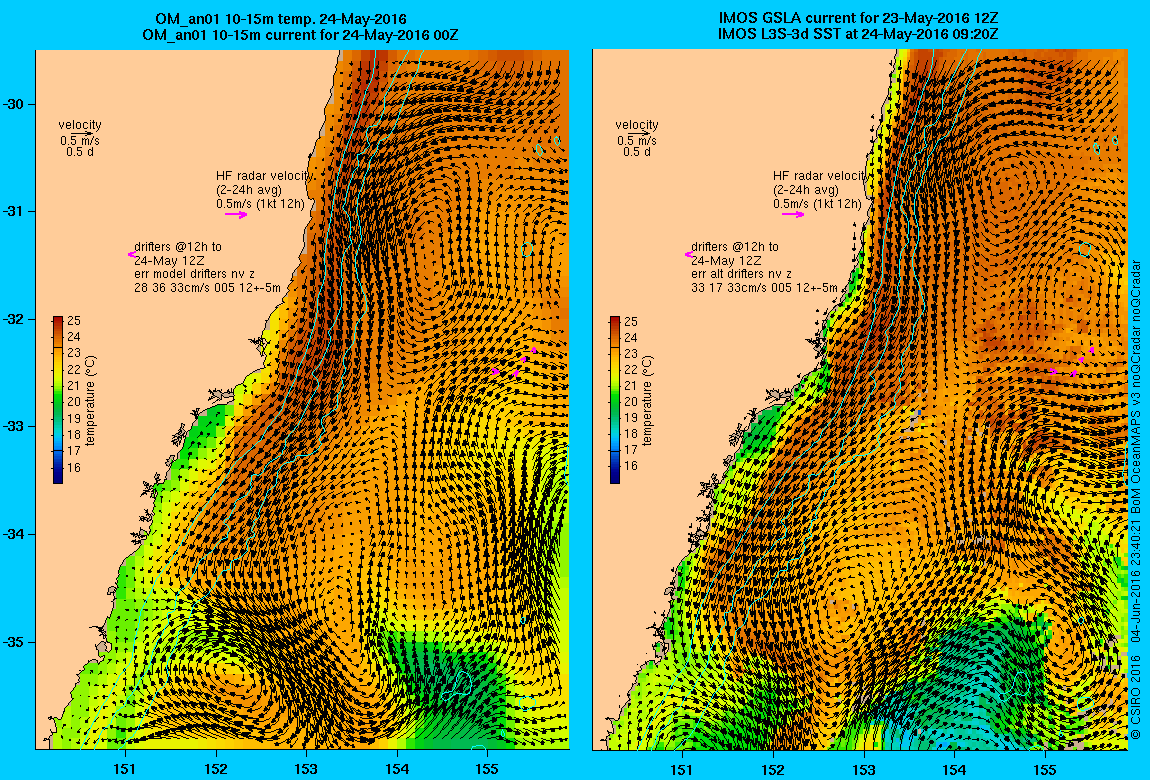Click longitude label '155' under left map
This screenshot has width=1150, height=780.
(487, 769)
